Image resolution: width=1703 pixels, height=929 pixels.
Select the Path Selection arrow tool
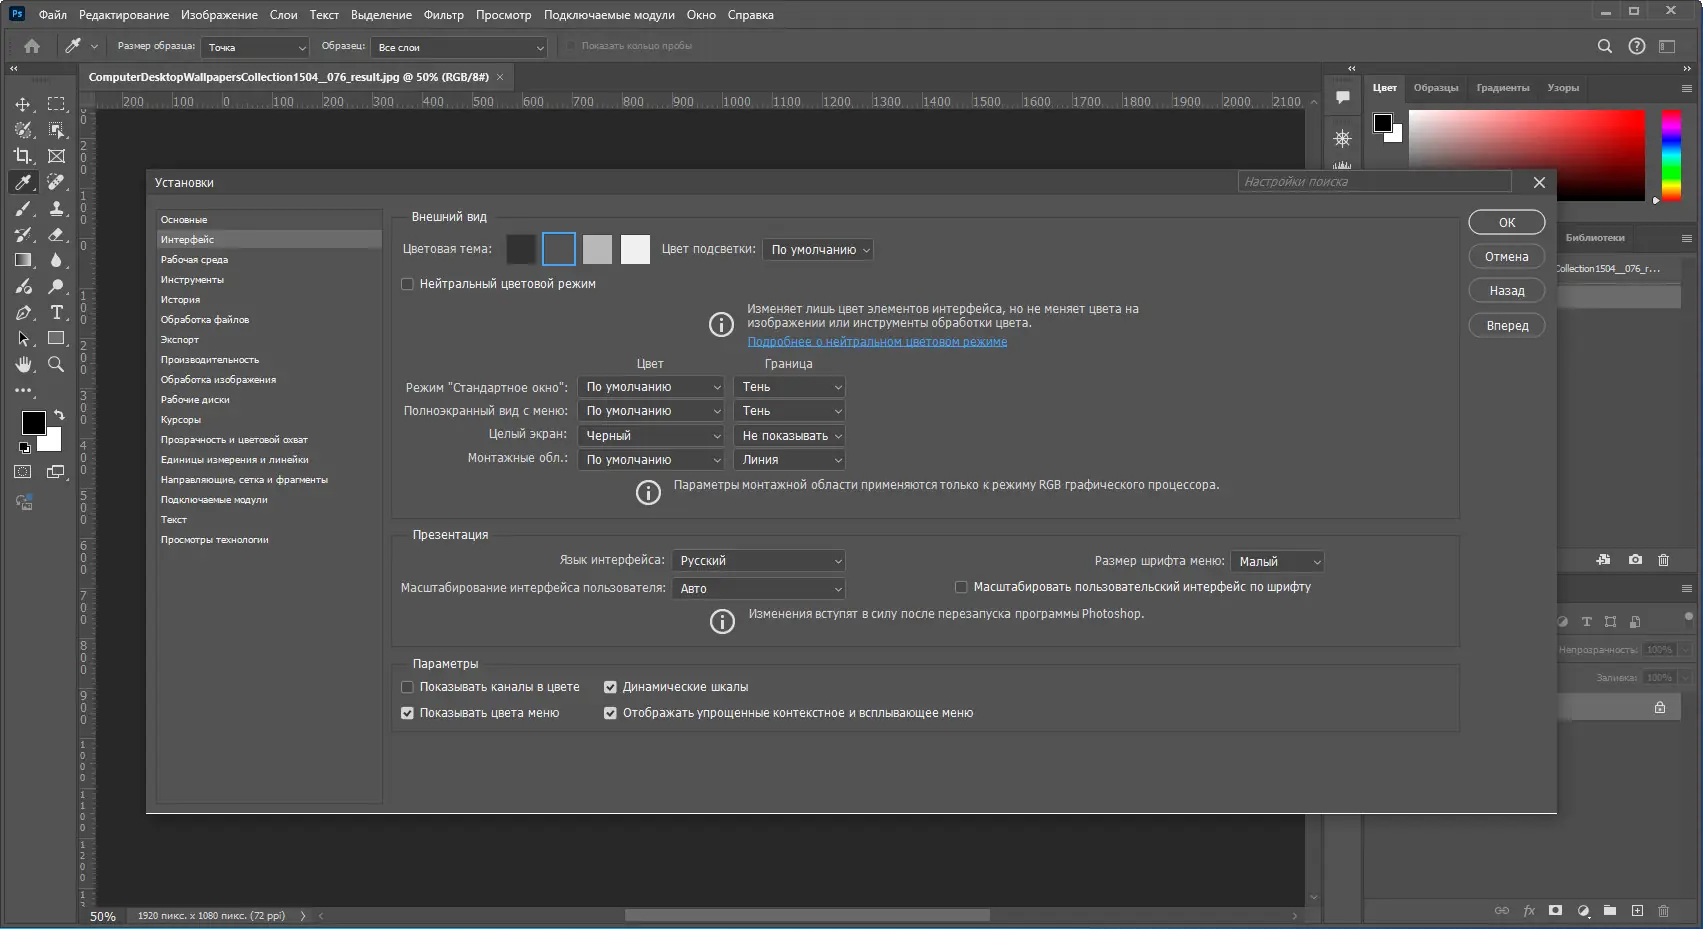23,338
